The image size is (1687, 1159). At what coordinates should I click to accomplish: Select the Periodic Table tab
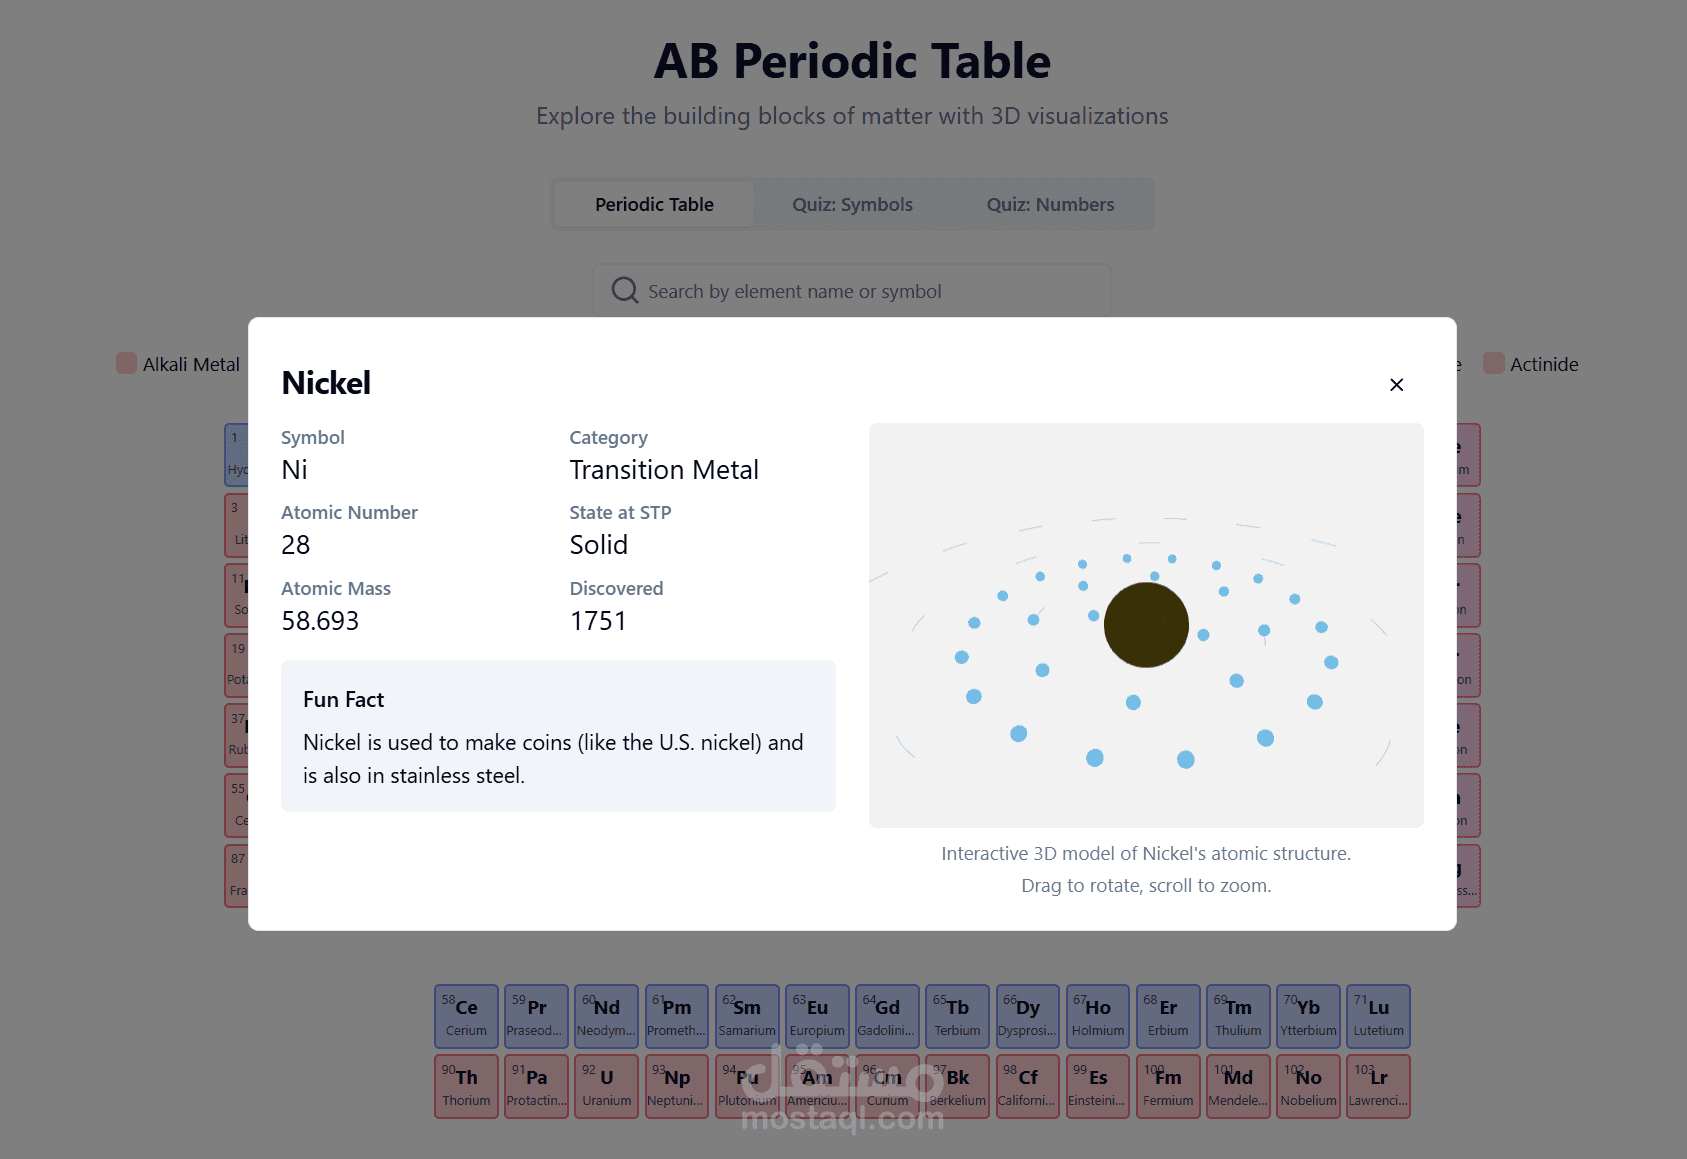tap(653, 204)
